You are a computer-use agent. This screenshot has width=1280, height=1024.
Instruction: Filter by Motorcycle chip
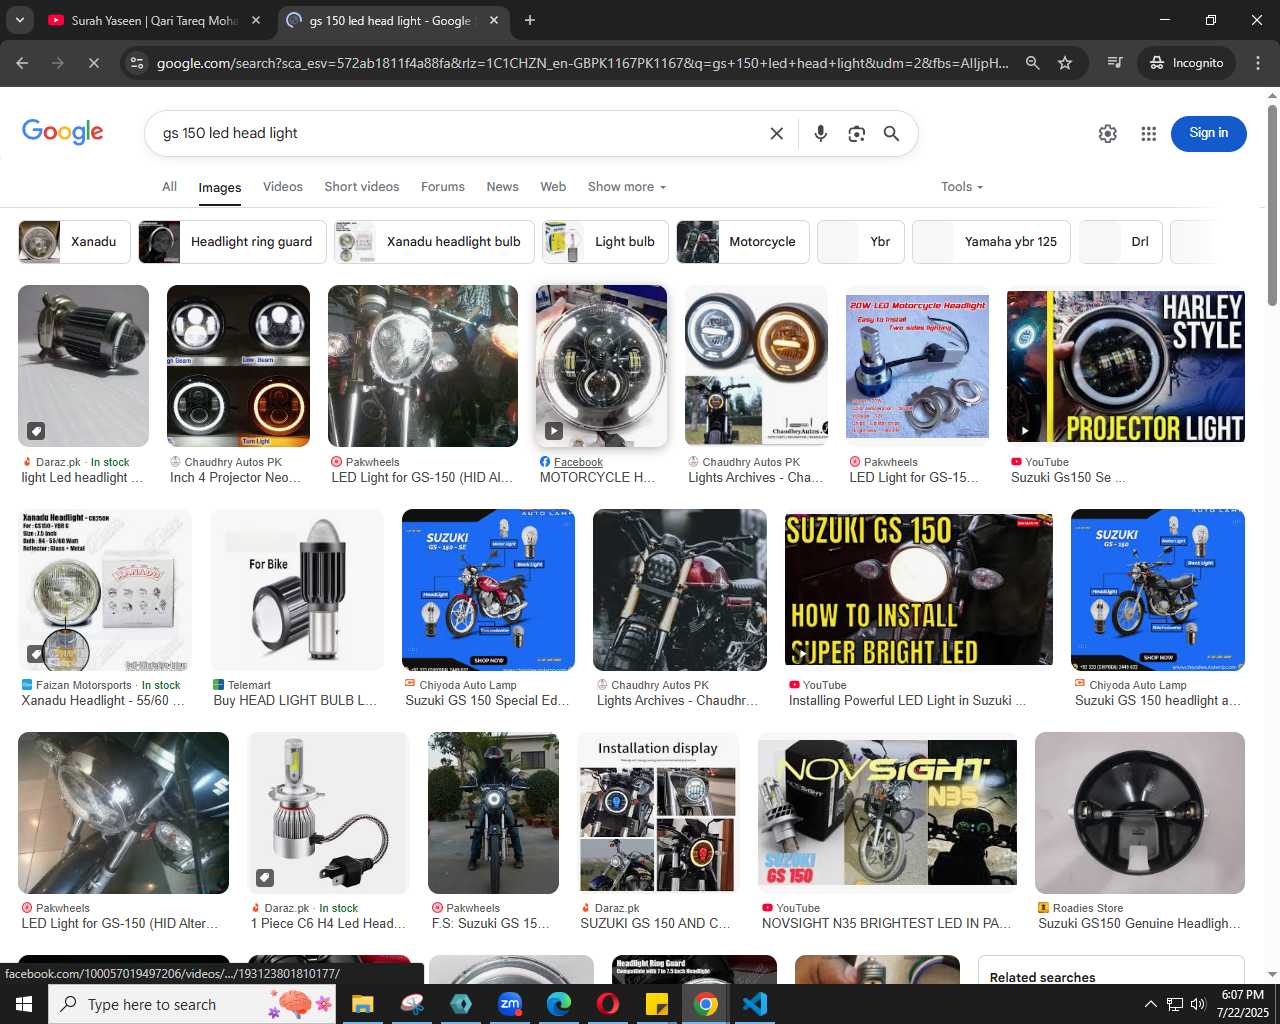tap(743, 242)
